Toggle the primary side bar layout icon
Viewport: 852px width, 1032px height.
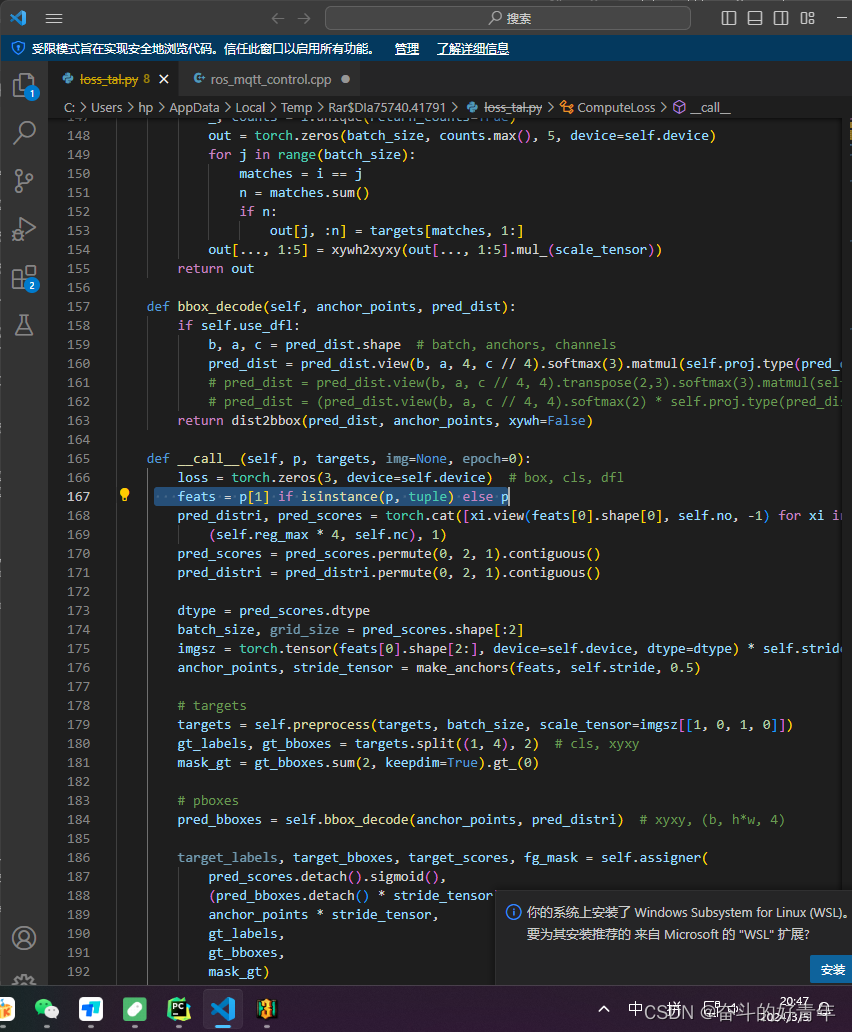(729, 18)
